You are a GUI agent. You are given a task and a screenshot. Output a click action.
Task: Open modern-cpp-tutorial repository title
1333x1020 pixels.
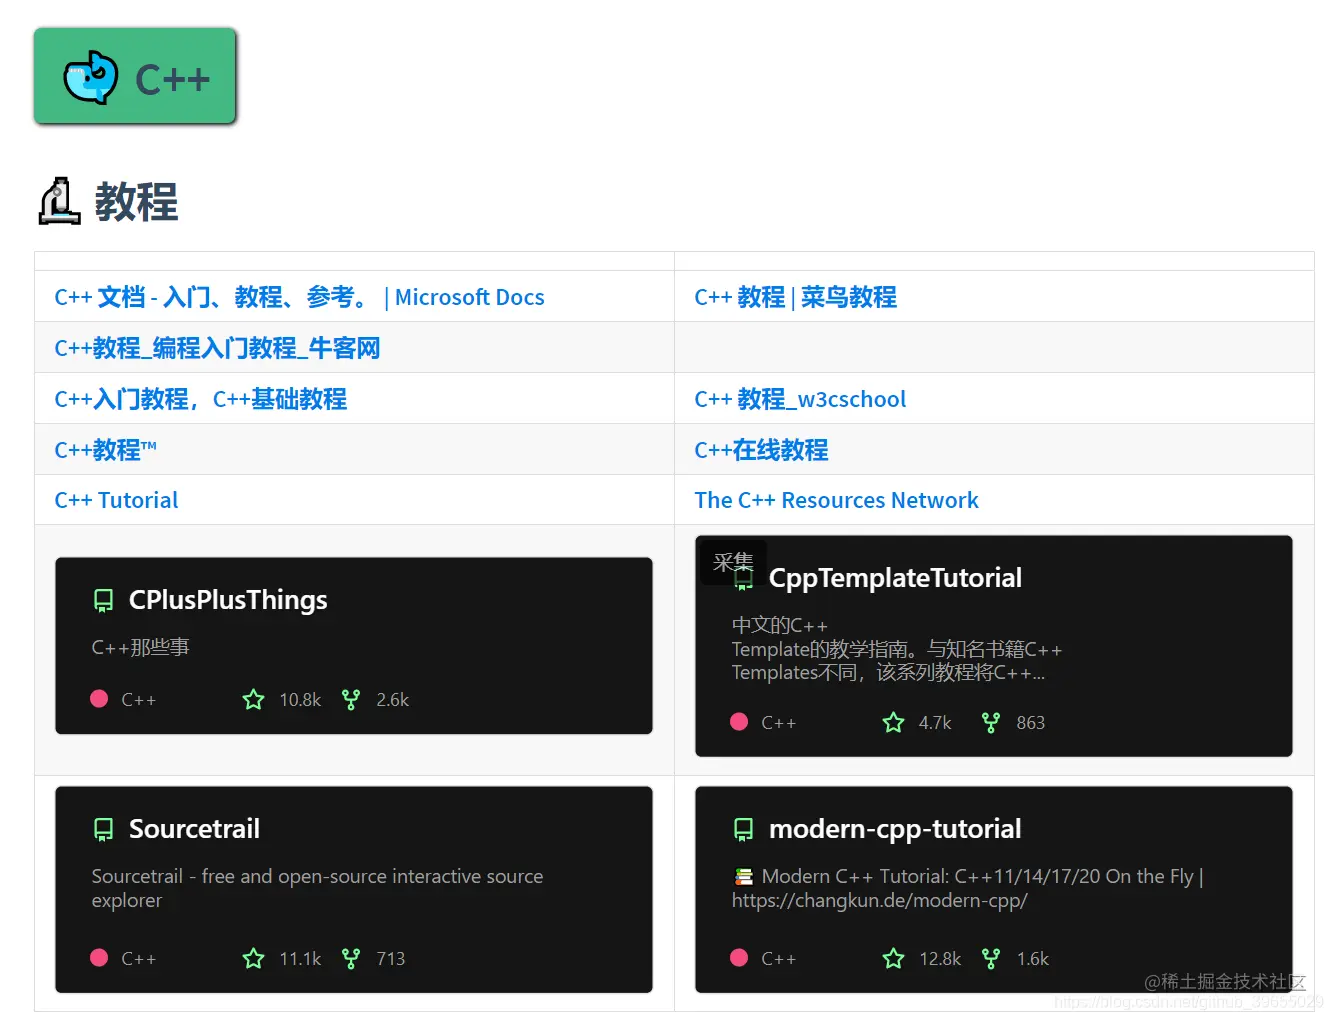coord(895,829)
